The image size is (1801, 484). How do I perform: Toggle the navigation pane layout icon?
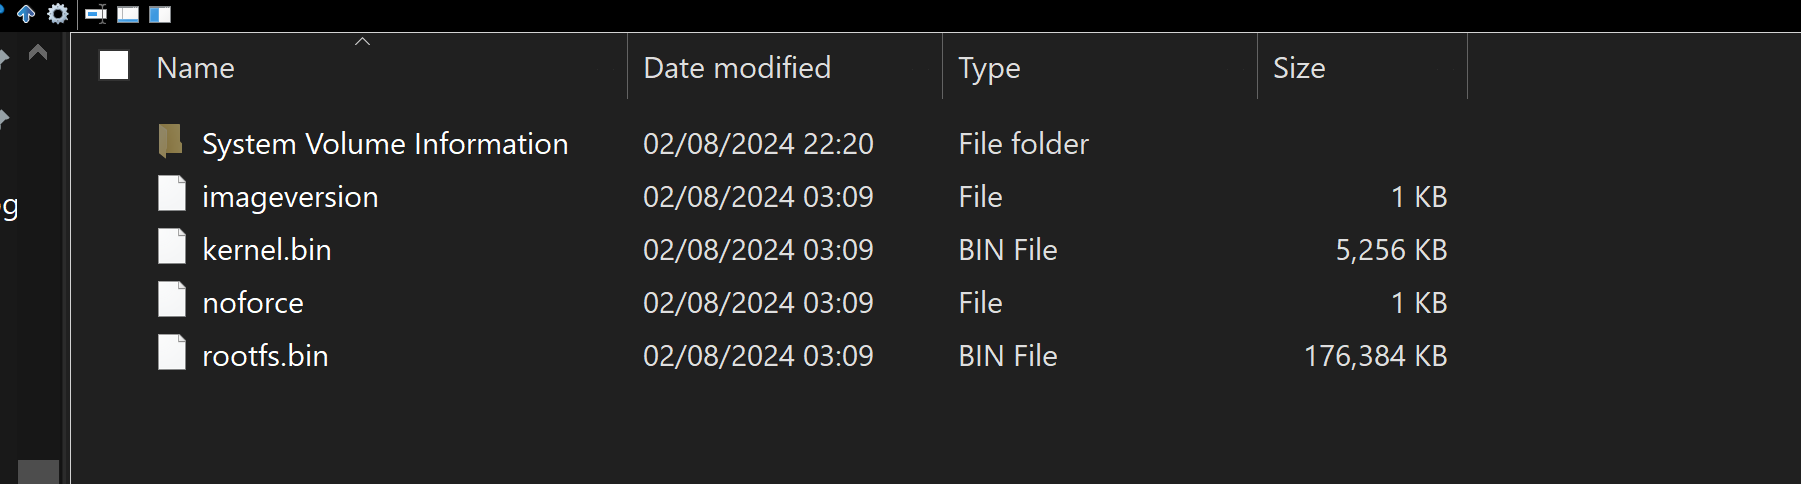[160, 14]
